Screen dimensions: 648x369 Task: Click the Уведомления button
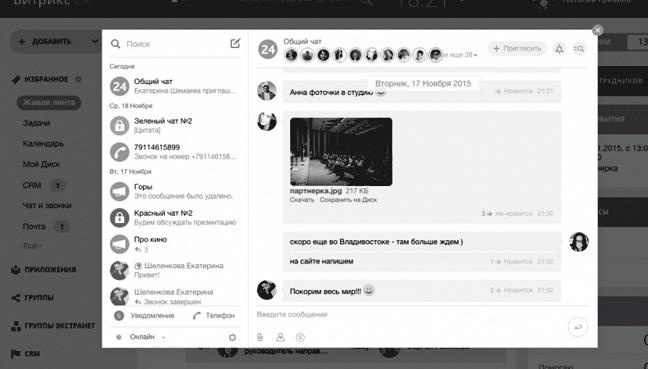144,316
